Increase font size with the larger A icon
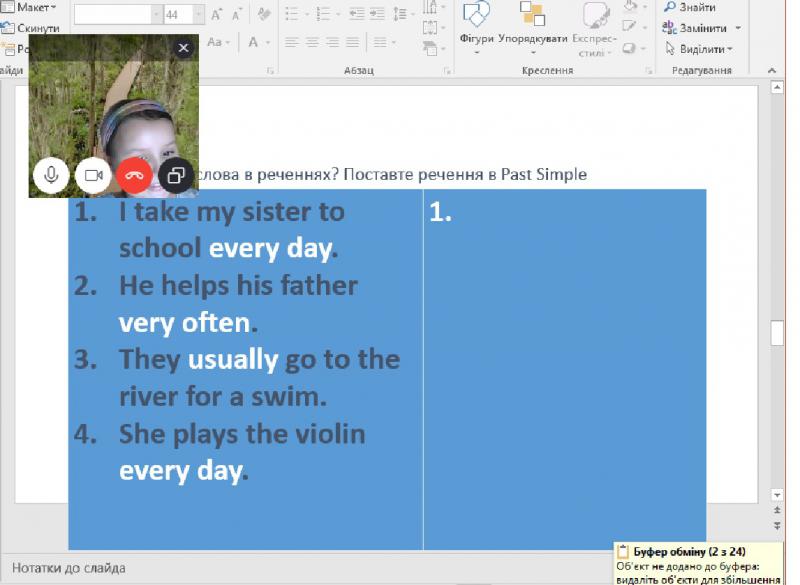Screen dimensions: 800x585 point(216,15)
